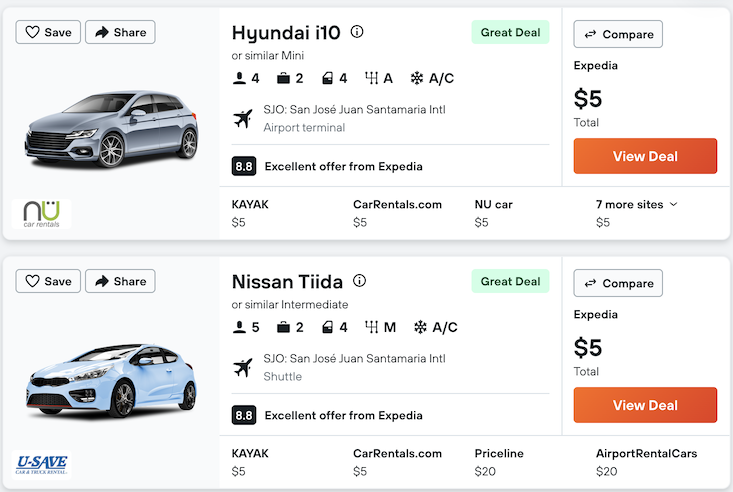Save the Hyundai i10 listing
This screenshot has width=733, height=492.
click(48, 32)
